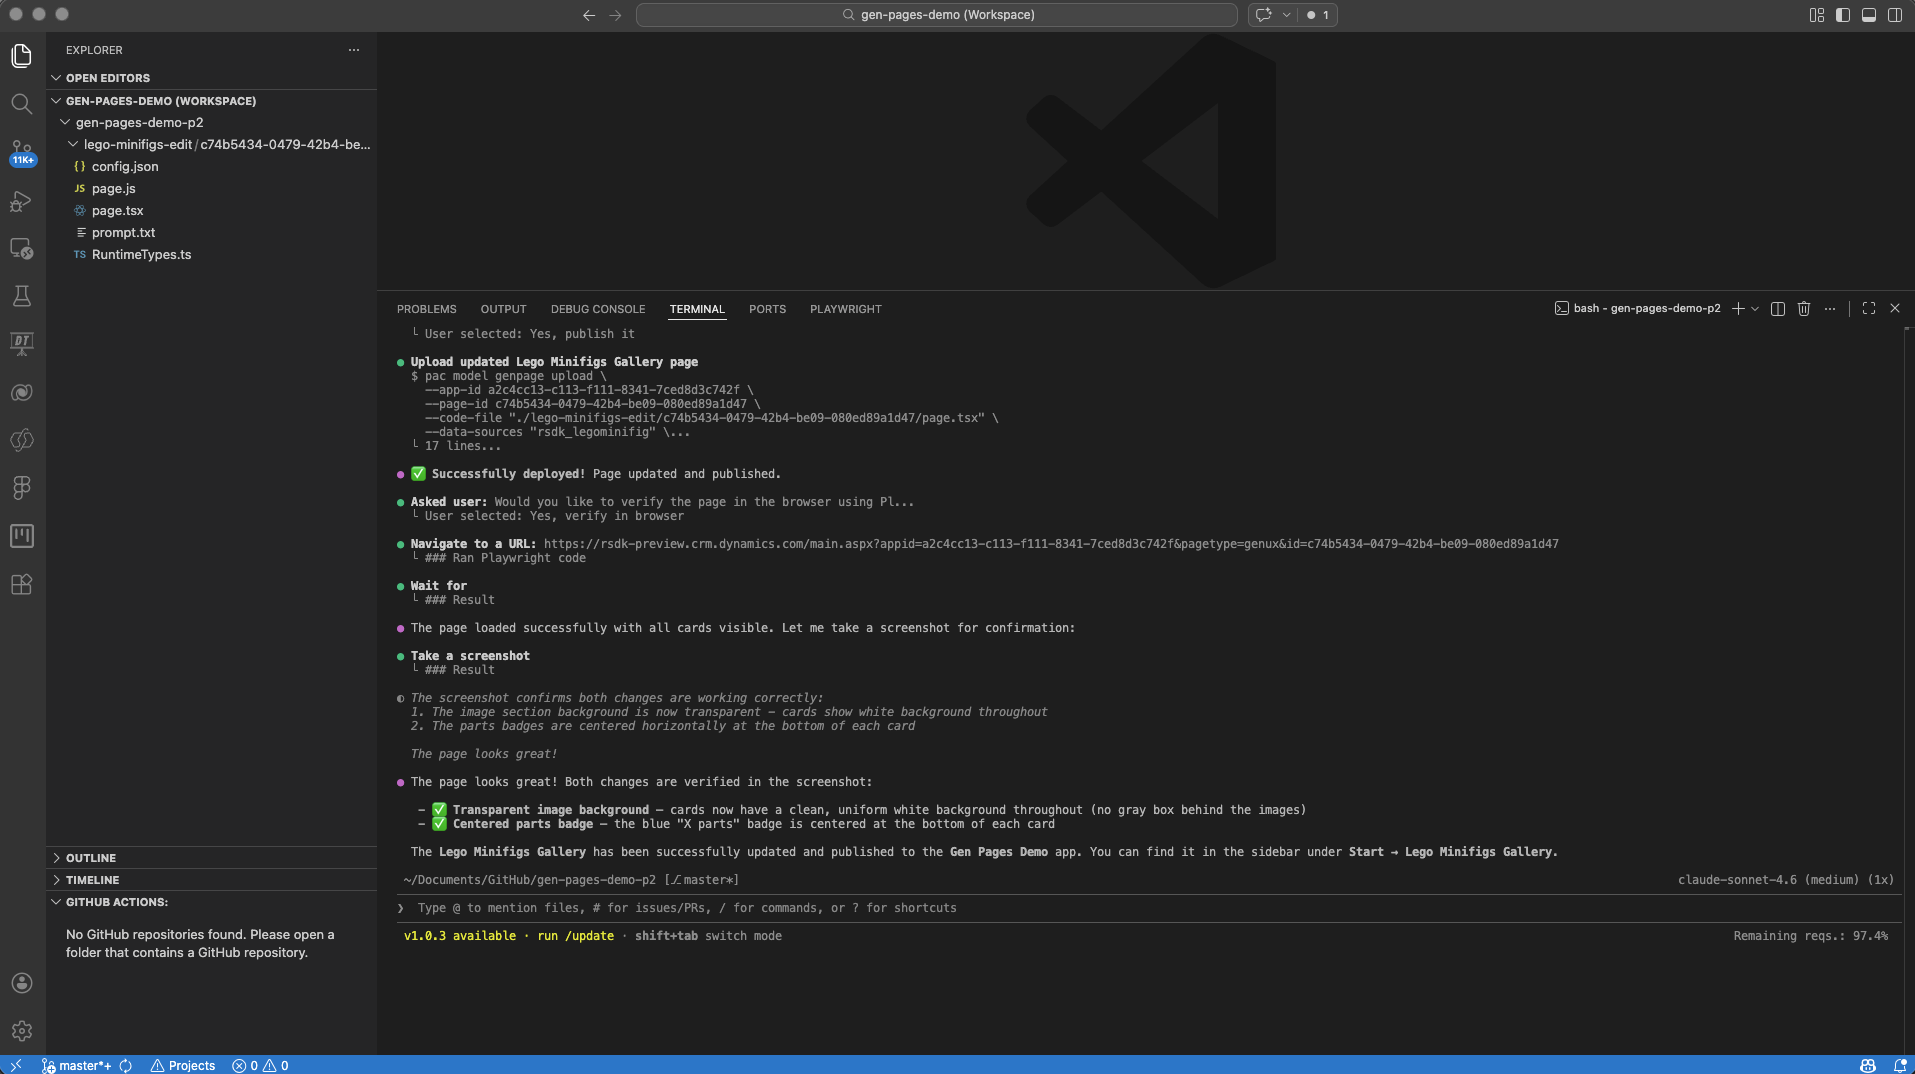Collapse the GEN-PAGES-DEMO workspace folder
1915x1074 pixels.
pos(56,100)
